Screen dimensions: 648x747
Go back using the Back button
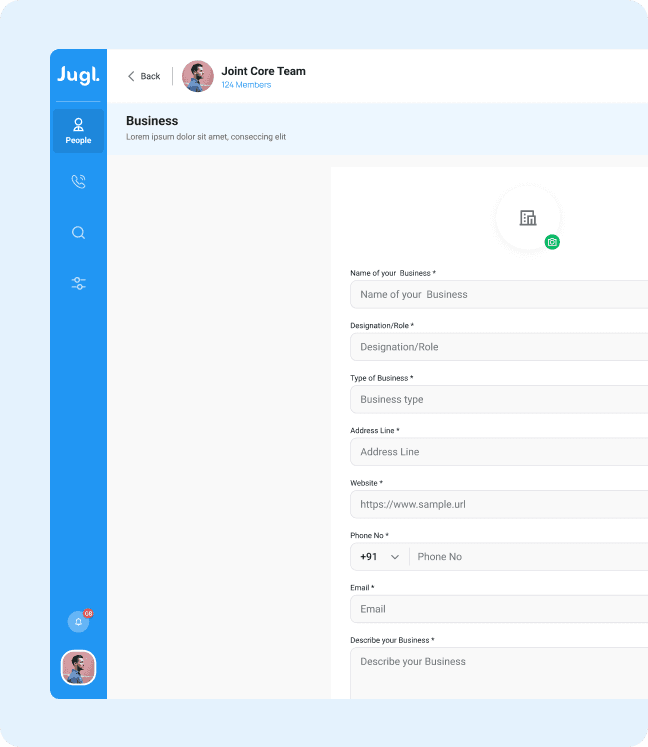[144, 76]
